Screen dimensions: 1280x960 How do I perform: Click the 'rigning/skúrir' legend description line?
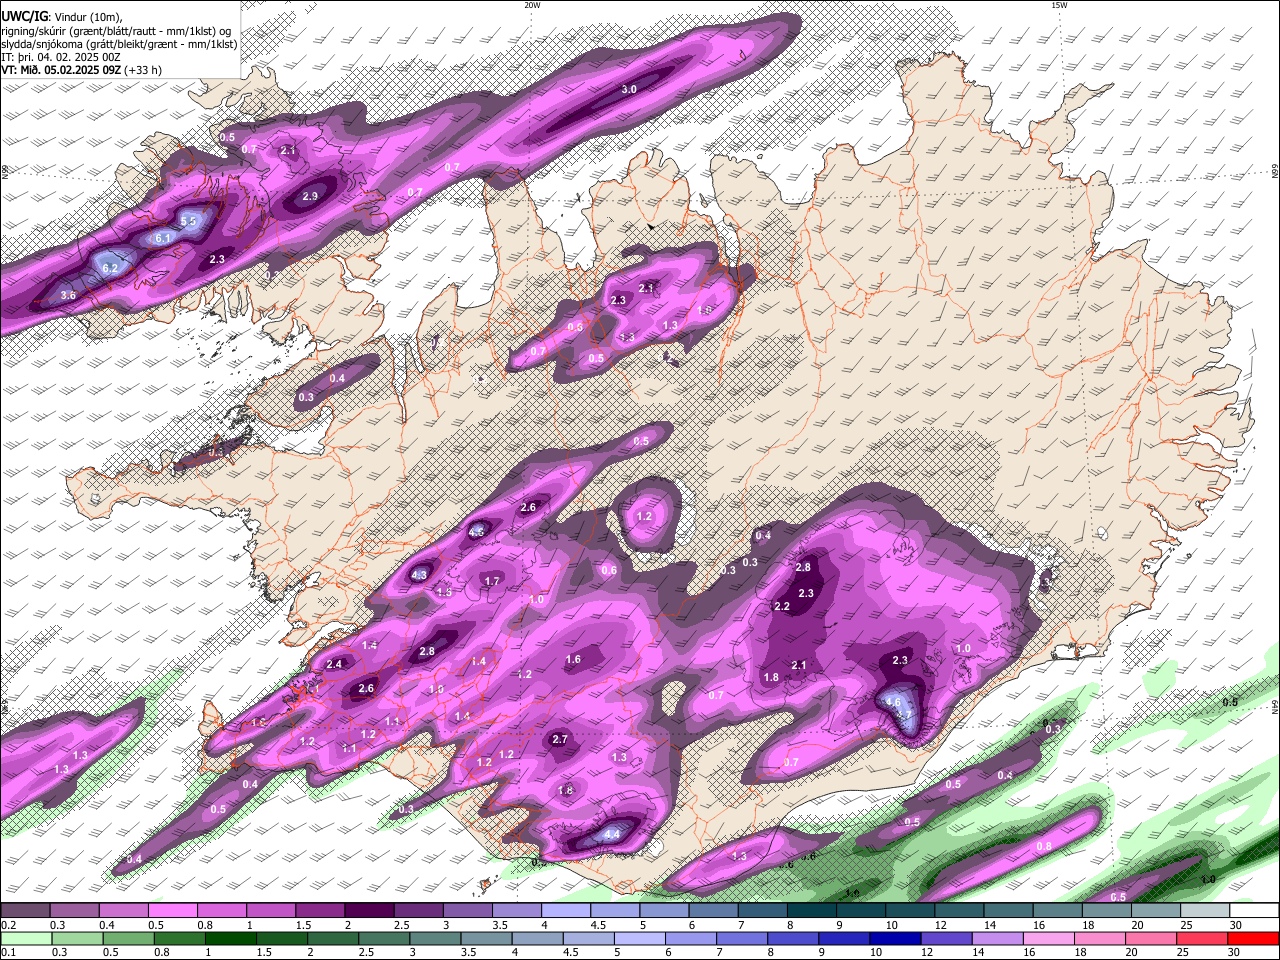(118, 30)
